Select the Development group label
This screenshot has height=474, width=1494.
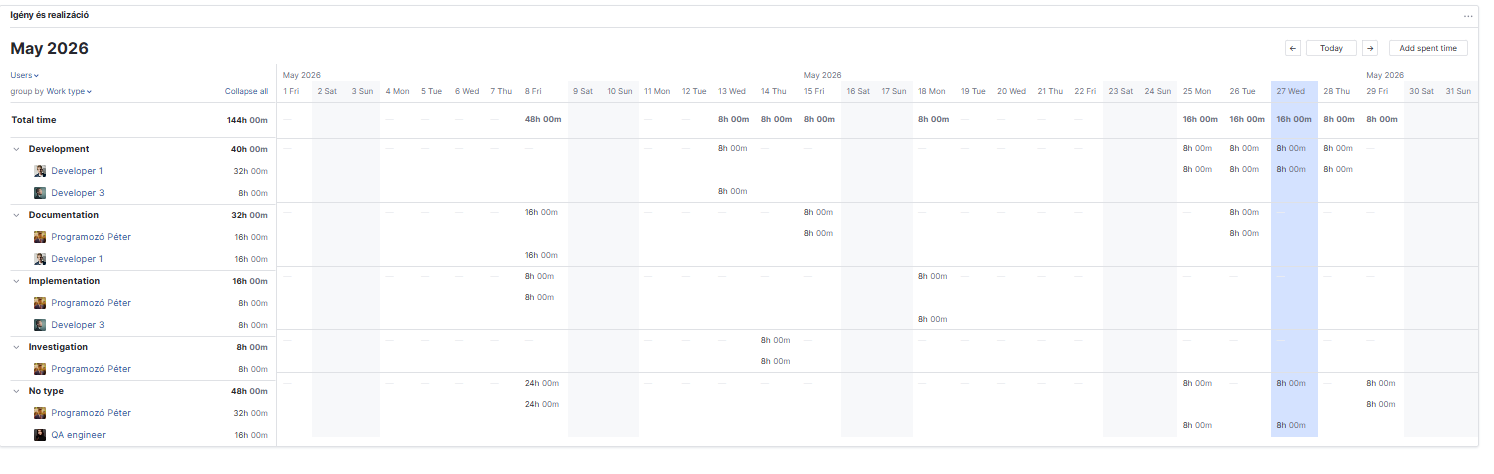pos(59,149)
